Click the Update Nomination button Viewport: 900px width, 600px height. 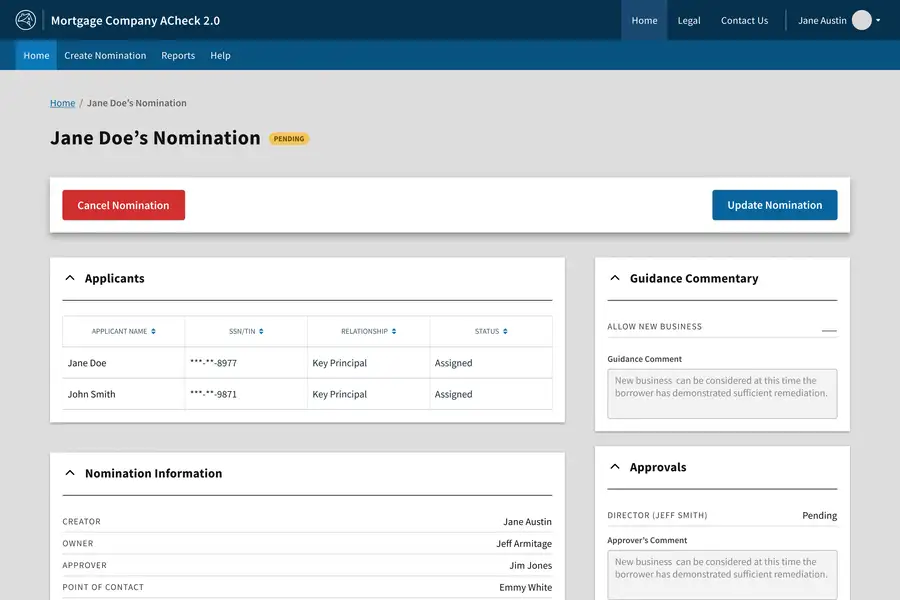point(774,205)
